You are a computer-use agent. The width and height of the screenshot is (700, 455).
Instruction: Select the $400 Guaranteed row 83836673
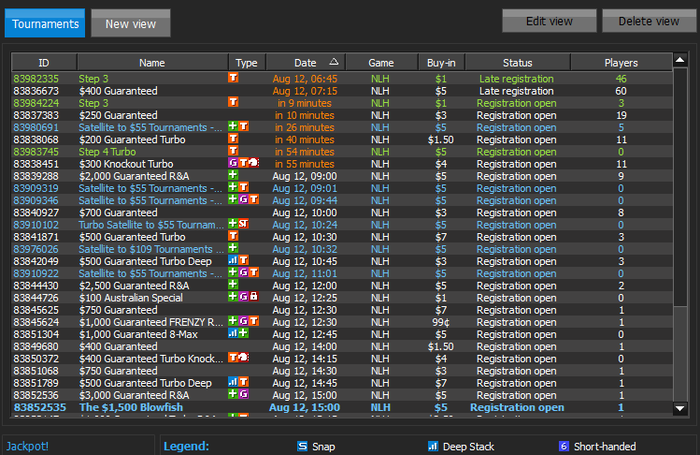coord(342,91)
